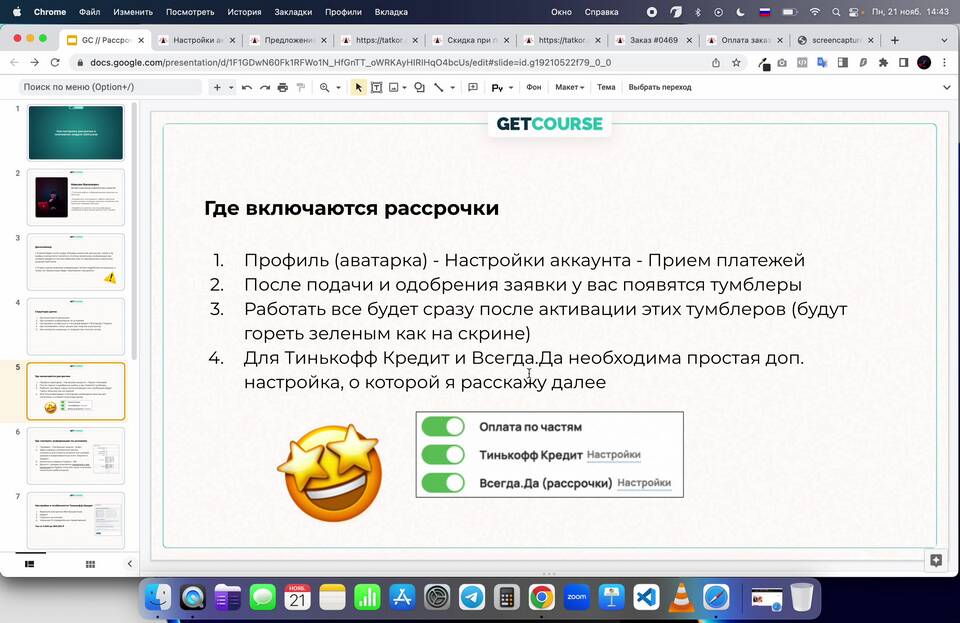Select the line drawing tool
Viewport: 960px width, 623px height.
point(439,88)
